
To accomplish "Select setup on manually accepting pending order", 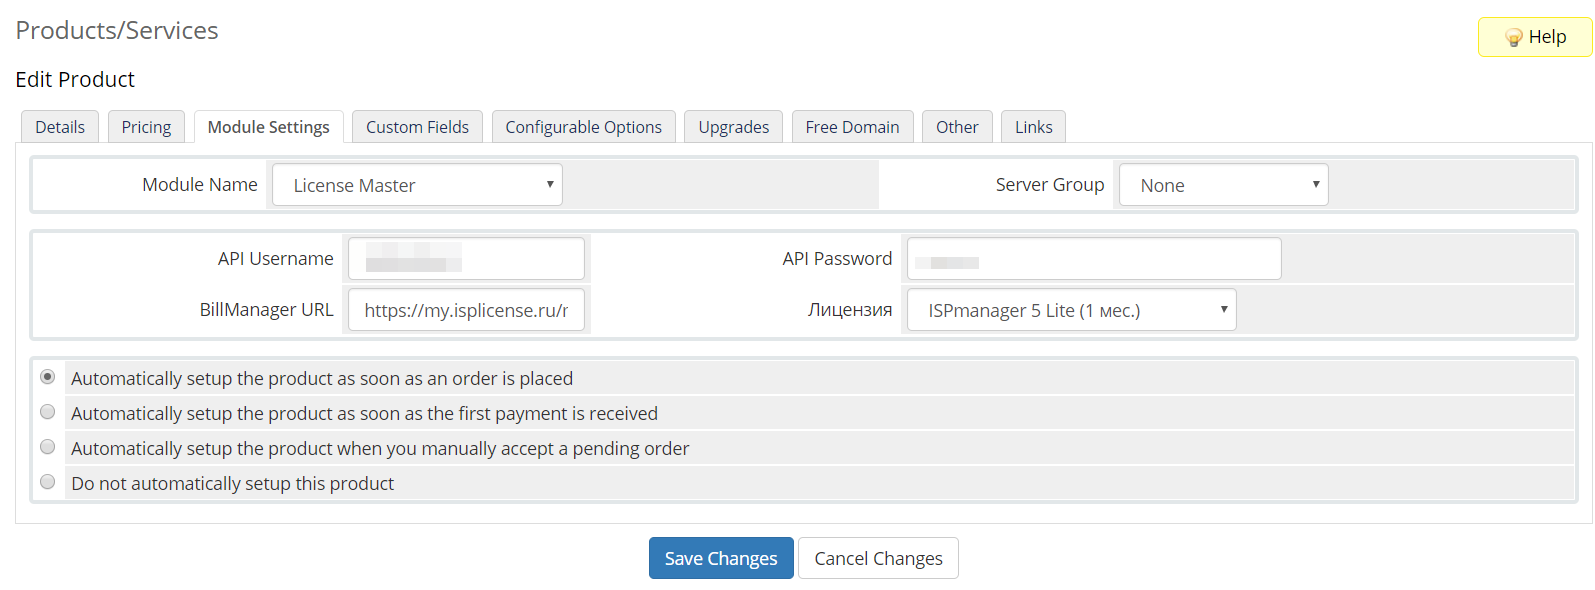I will pyautogui.click(x=47, y=447).
